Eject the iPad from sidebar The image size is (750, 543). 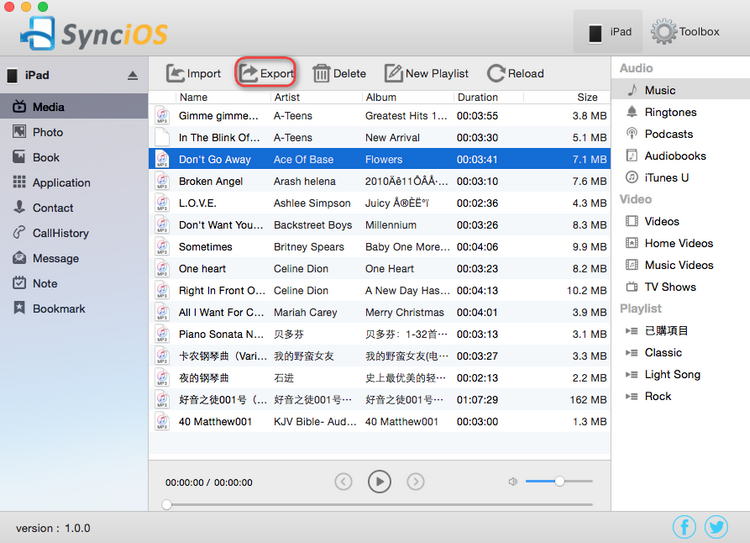point(132,76)
